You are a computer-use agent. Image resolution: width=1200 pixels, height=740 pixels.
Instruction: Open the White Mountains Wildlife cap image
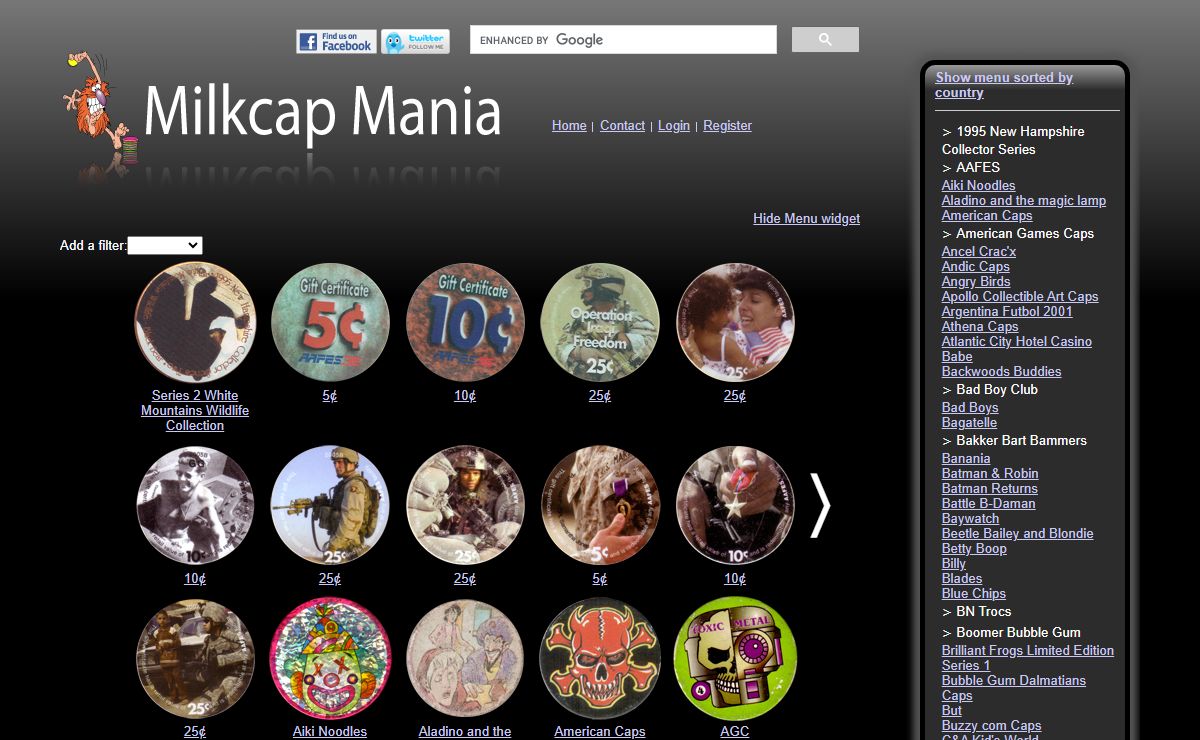[195, 323]
